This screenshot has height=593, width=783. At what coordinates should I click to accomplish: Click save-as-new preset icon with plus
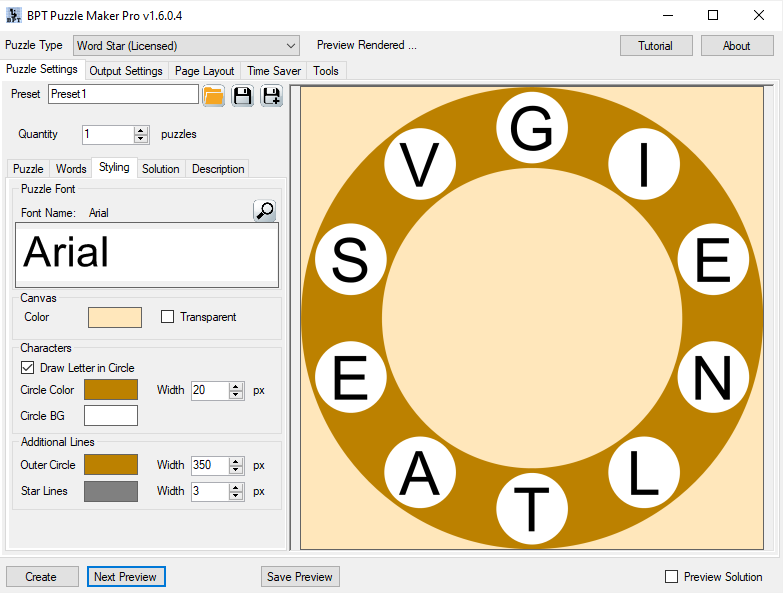click(272, 95)
